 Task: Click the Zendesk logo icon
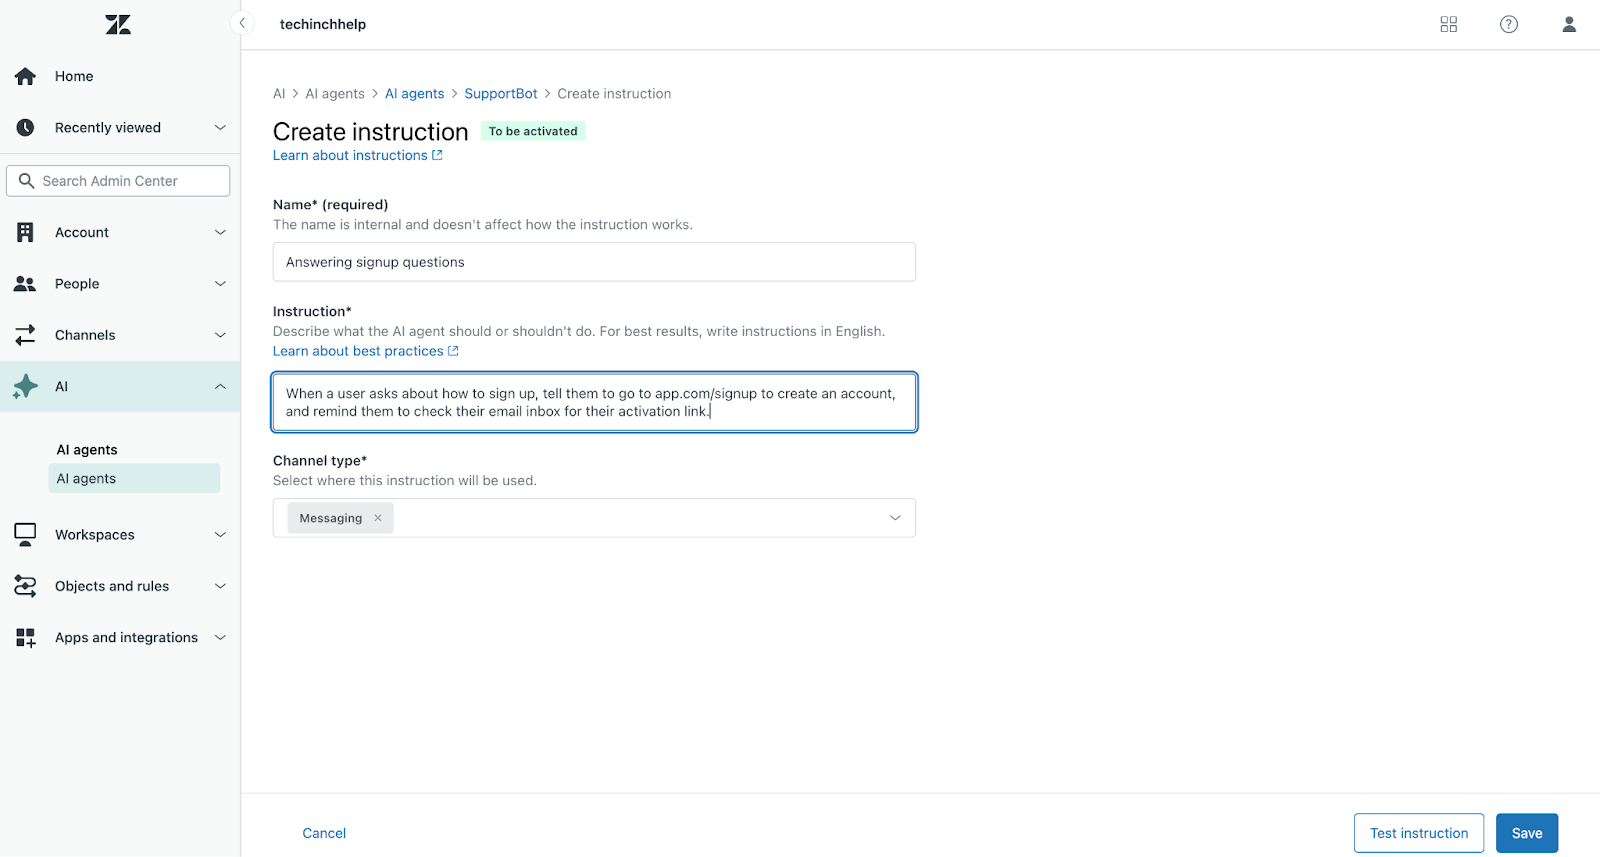pyautogui.click(x=118, y=25)
